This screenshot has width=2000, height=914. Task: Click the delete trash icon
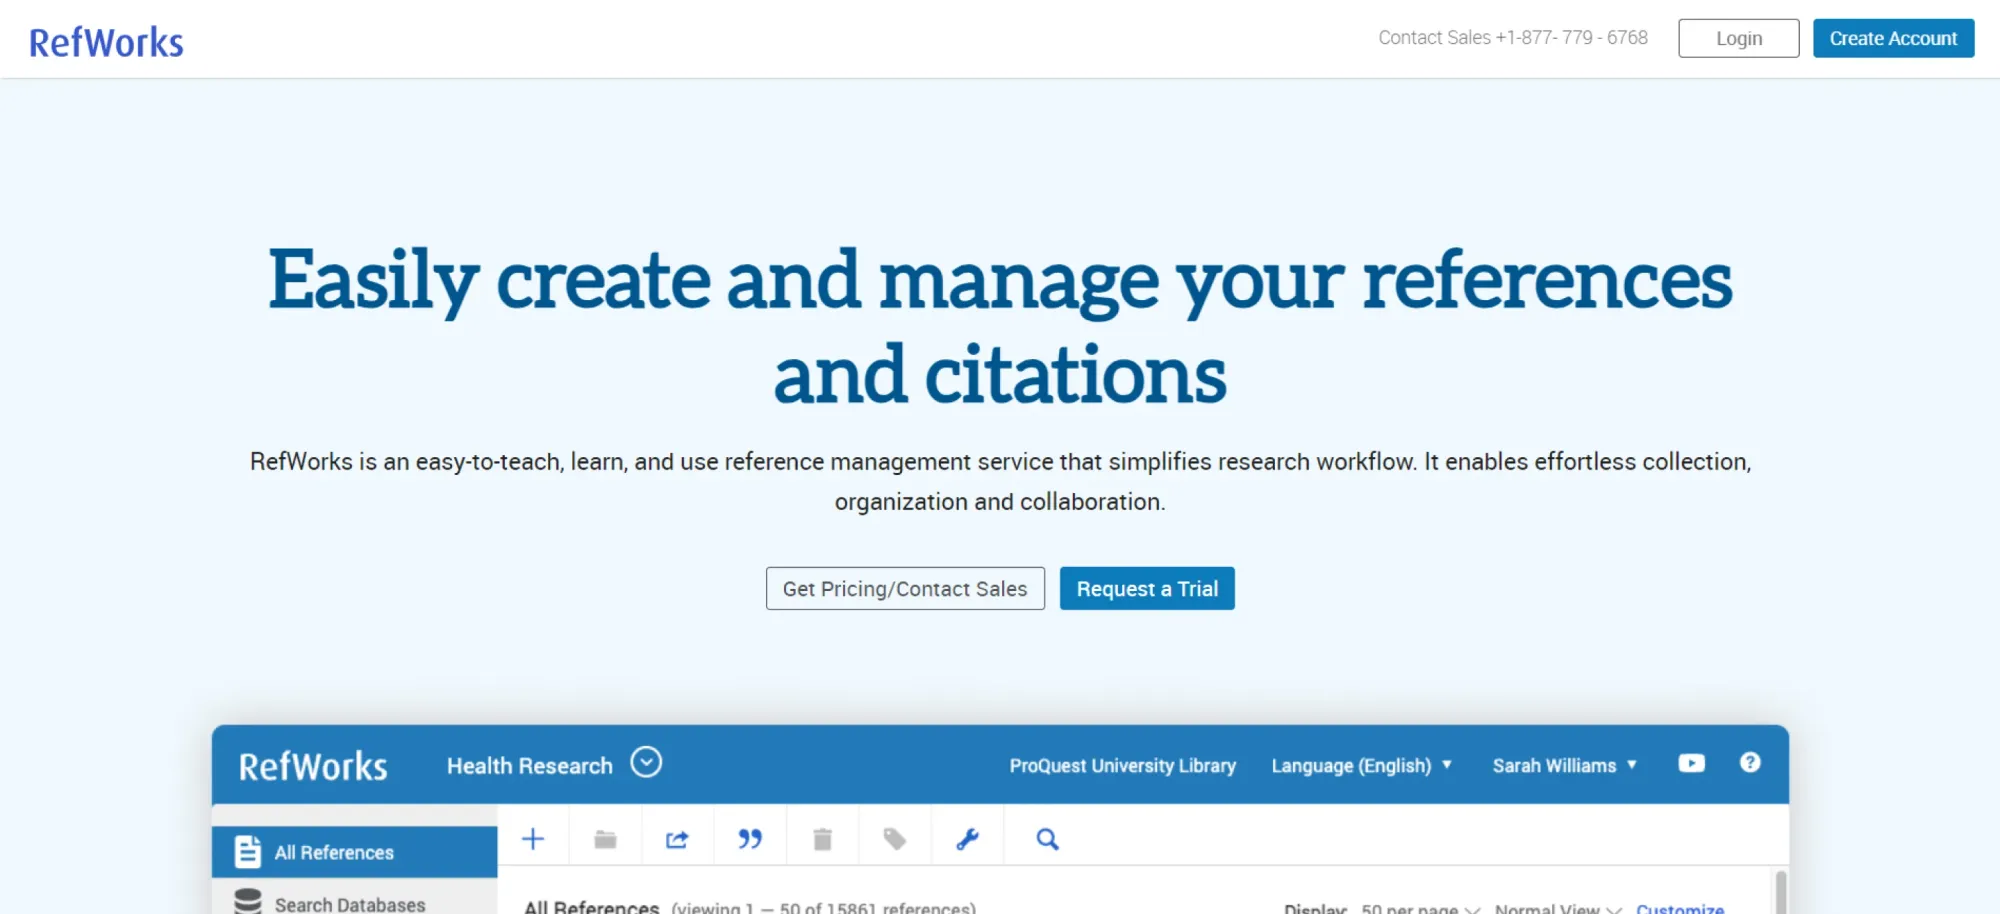click(822, 839)
